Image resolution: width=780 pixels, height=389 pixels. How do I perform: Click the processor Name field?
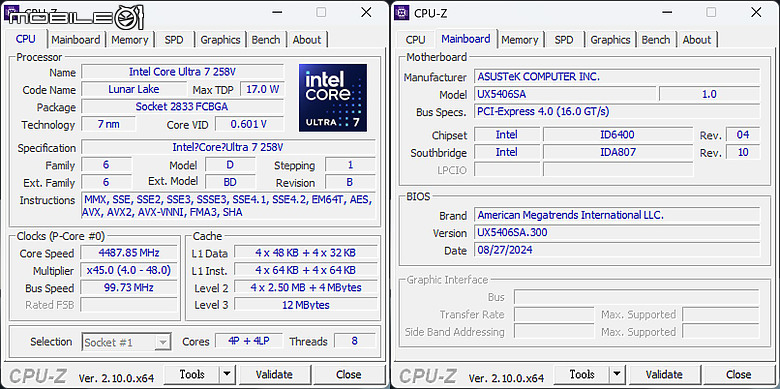(x=183, y=72)
